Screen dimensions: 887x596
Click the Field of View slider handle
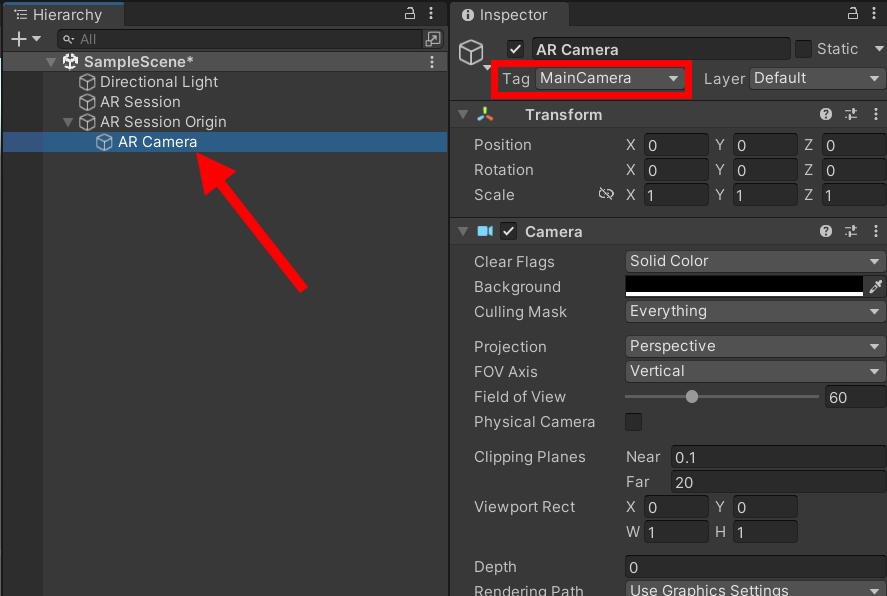click(x=692, y=396)
